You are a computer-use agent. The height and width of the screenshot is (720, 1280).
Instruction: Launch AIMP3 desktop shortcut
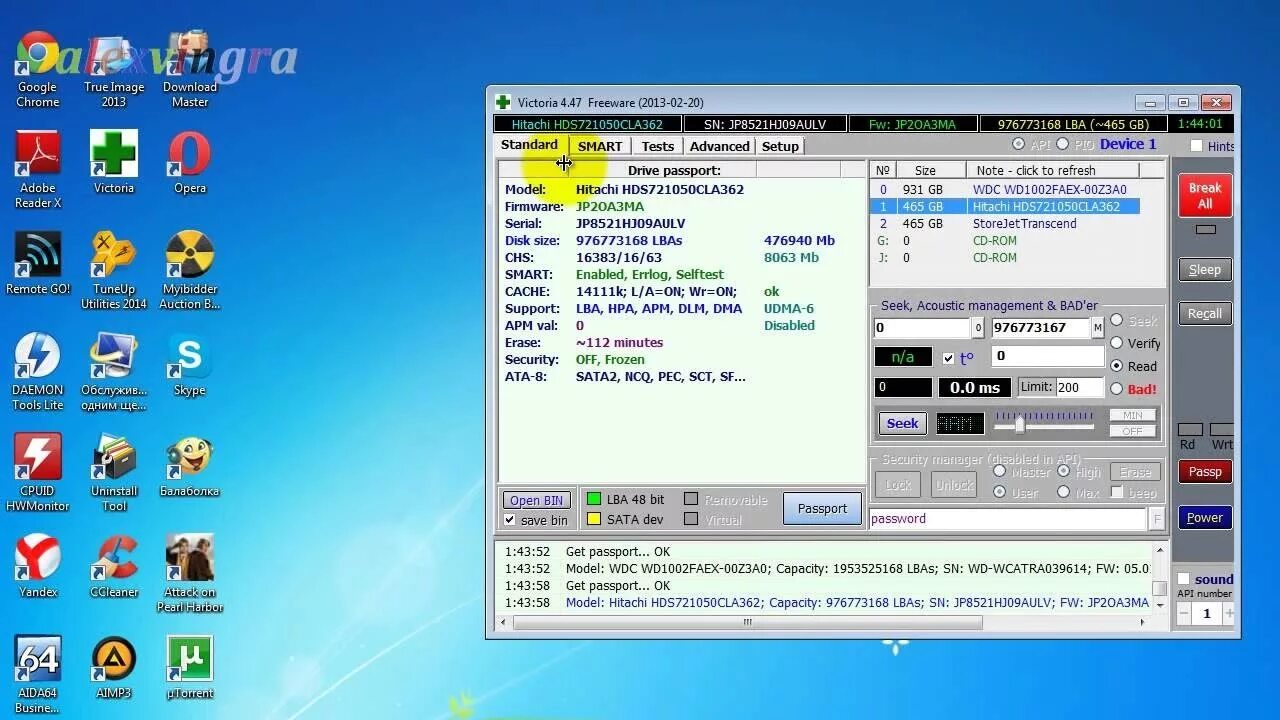114,667
